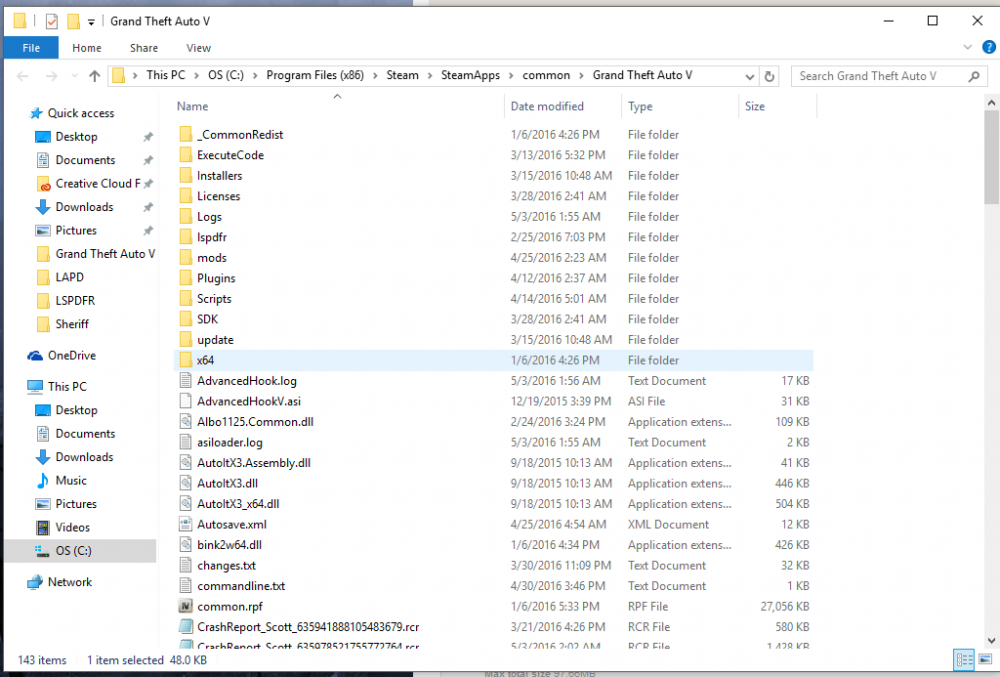Open Customize Quick Access Toolbar dropdown
Image resolution: width=1000 pixels, height=677 pixels.
[x=91, y=22]
